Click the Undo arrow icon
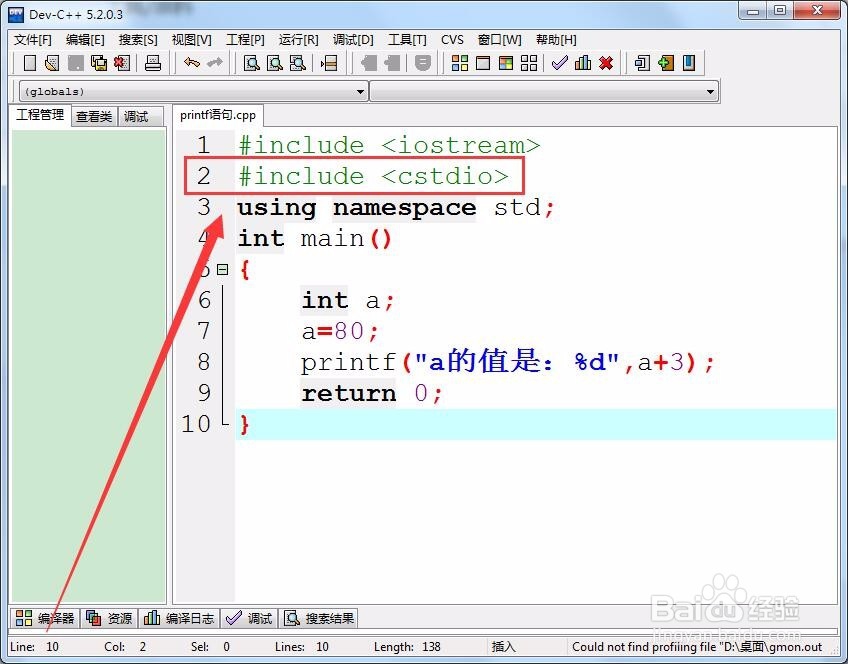This screenshot has width=848, height=664. point(191,63)
